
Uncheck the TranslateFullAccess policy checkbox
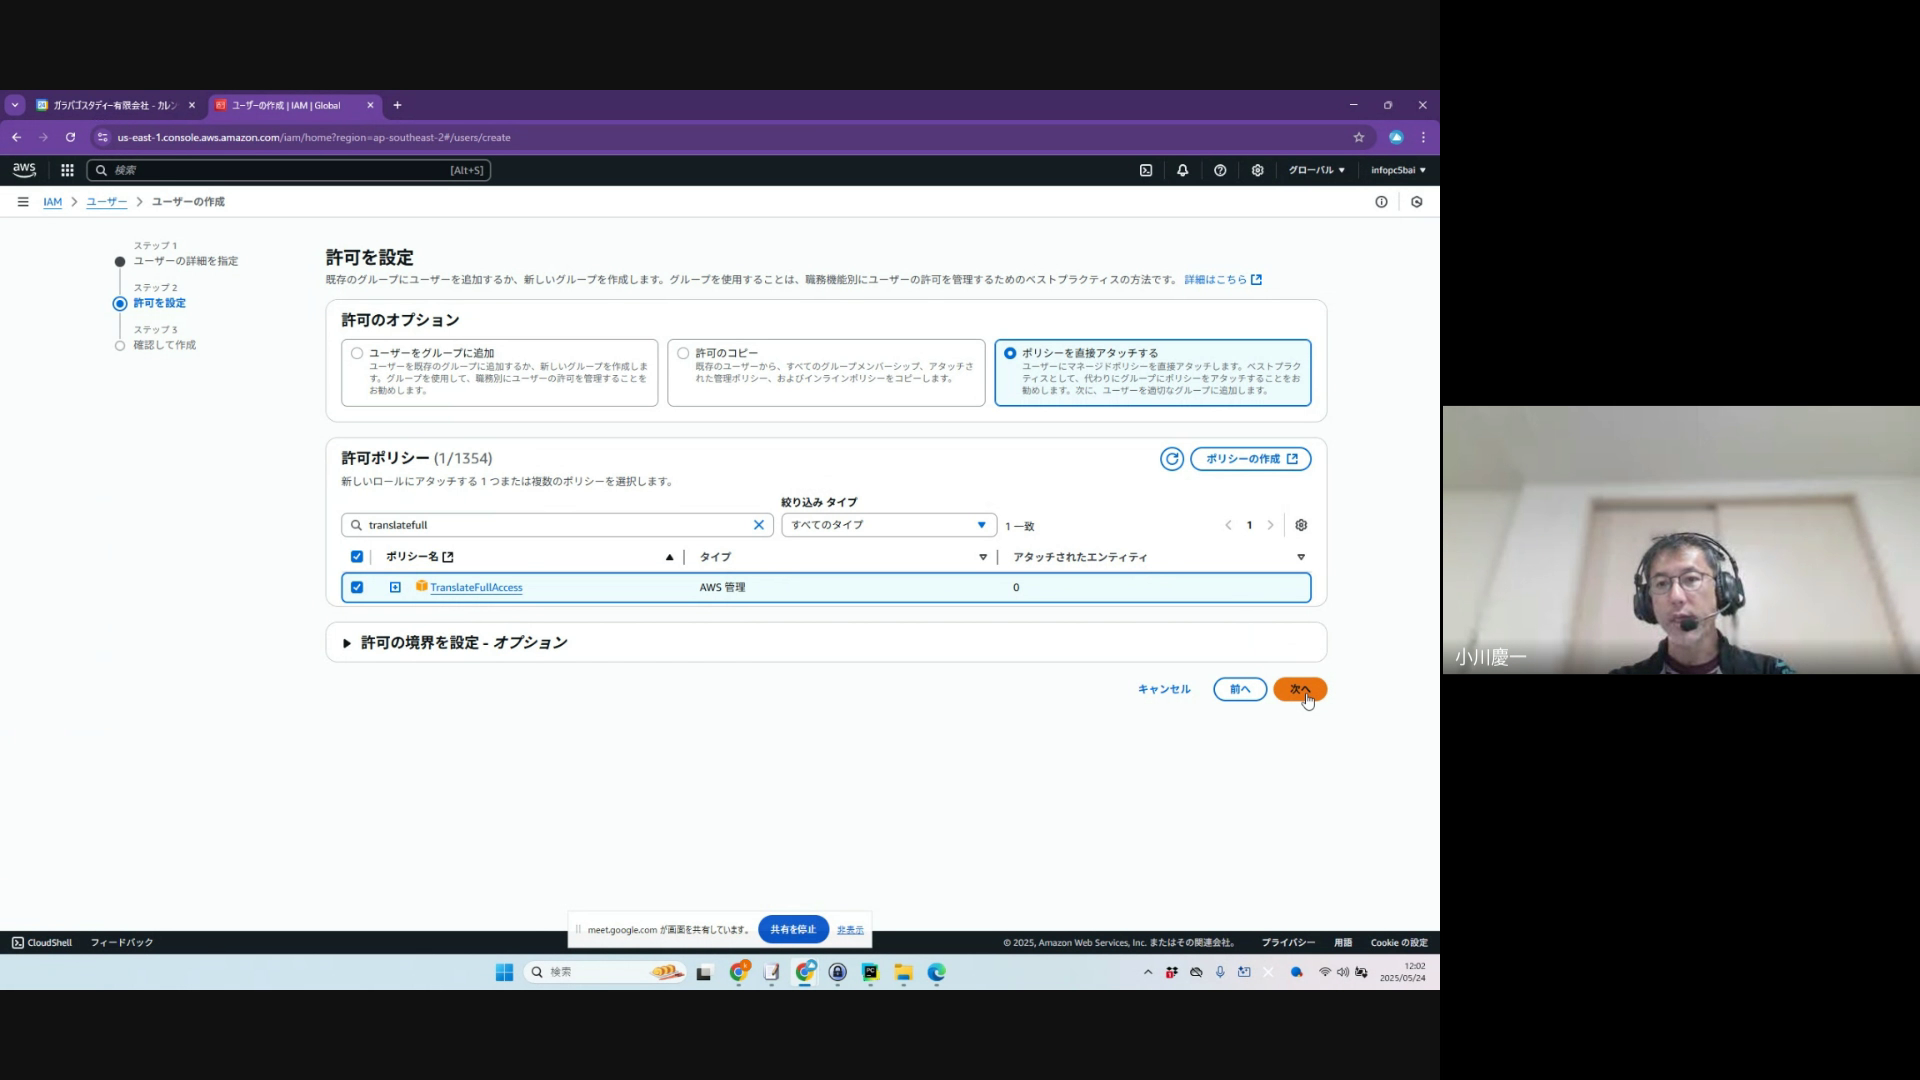coord(357,588)
